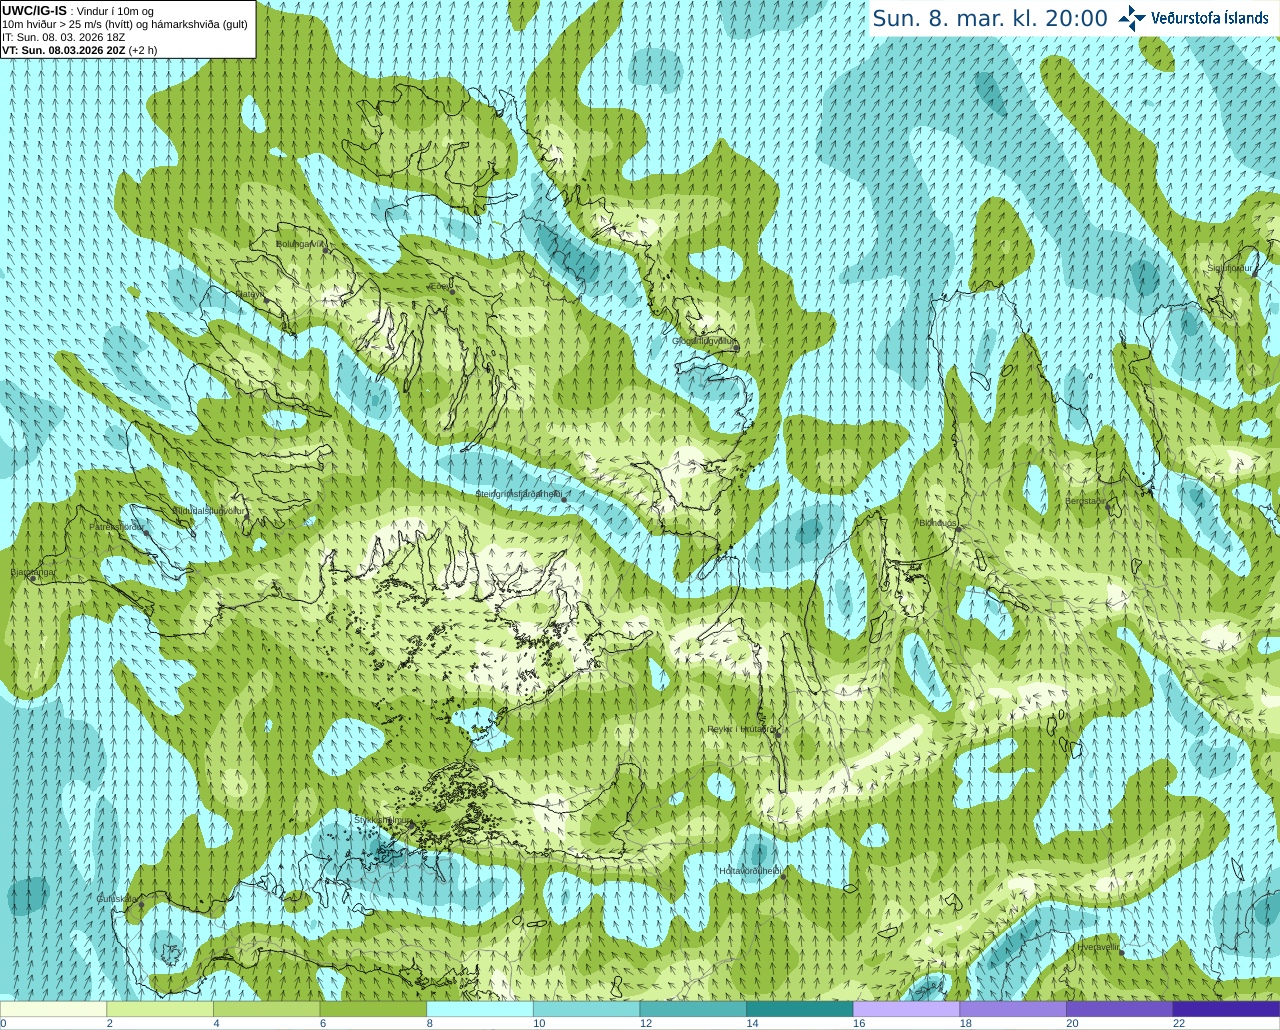The height and width of the screenshot is (1030, 1280).
Task: Select the Siglufjörður station label
Action: click(1230, 268)
